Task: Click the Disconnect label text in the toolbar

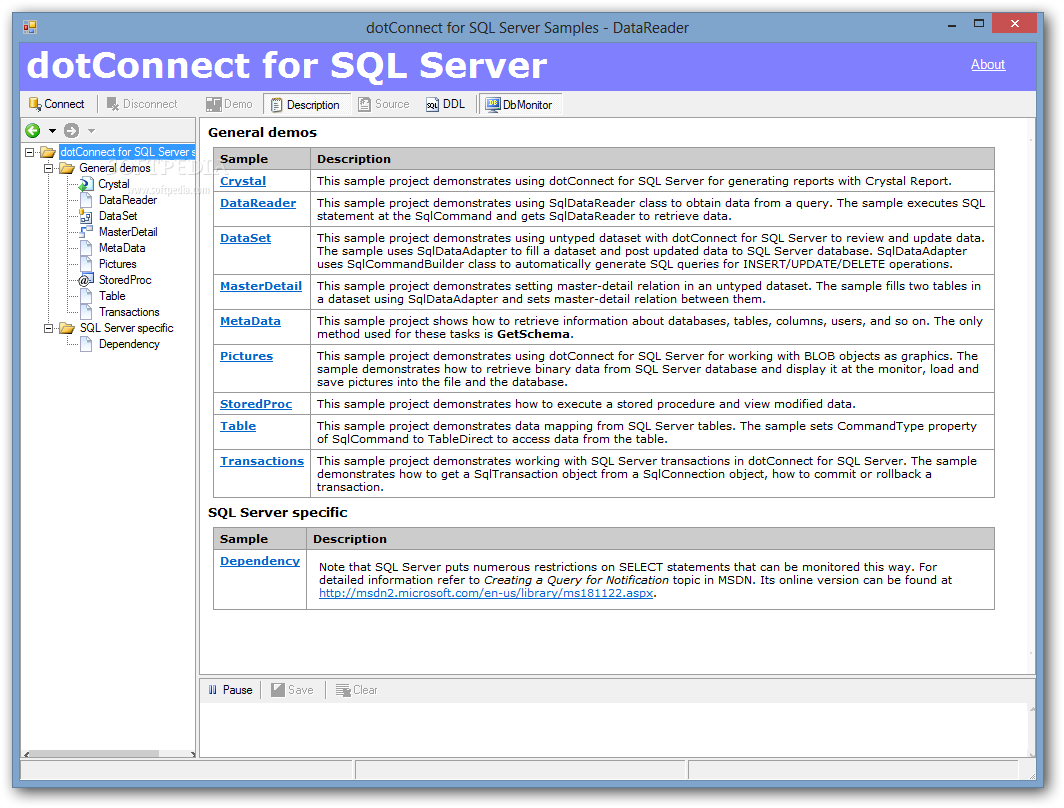Action: [150, 104]
